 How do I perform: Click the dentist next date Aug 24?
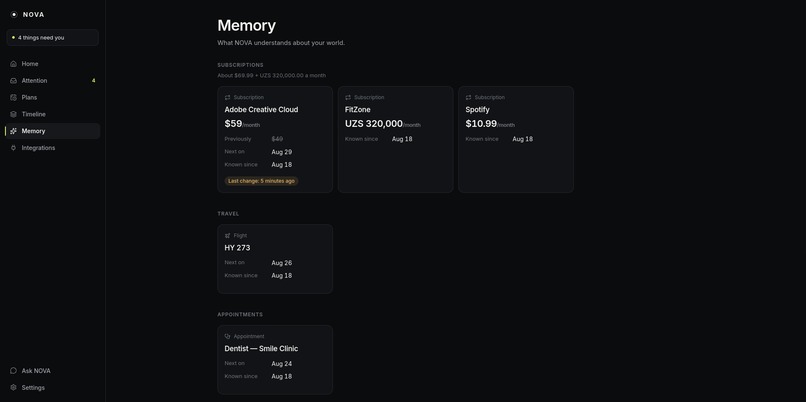tap(282, 364)
